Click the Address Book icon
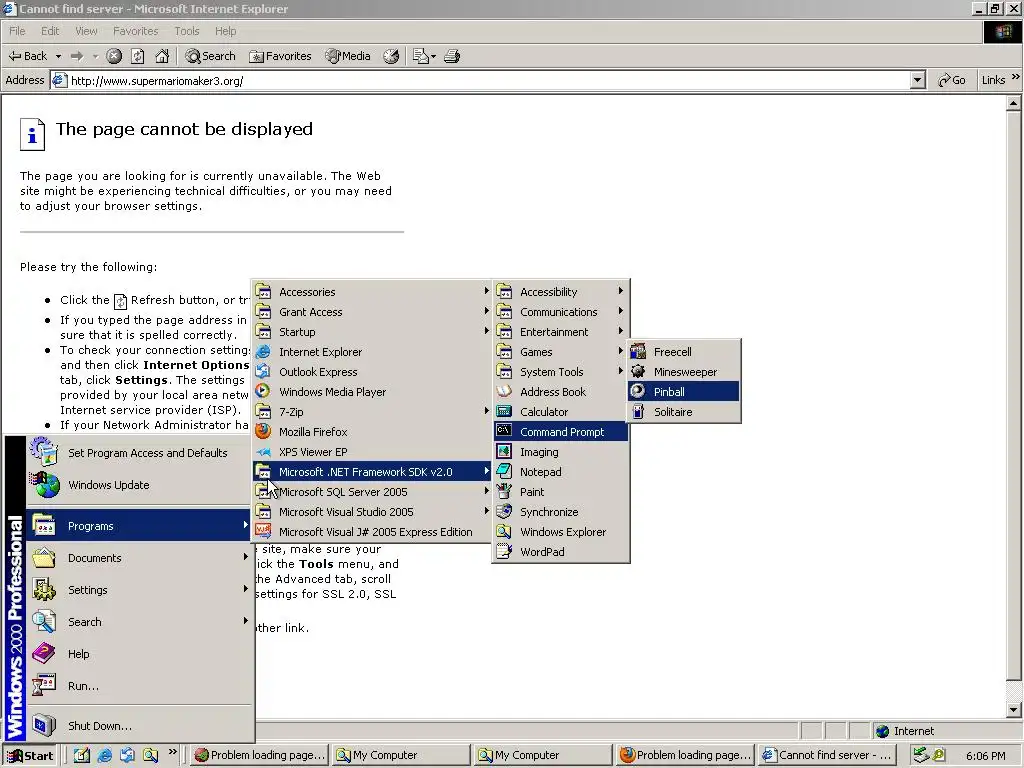Viewport: 1024px width, 768px height. pyautogui.click(x=504, y=392)
